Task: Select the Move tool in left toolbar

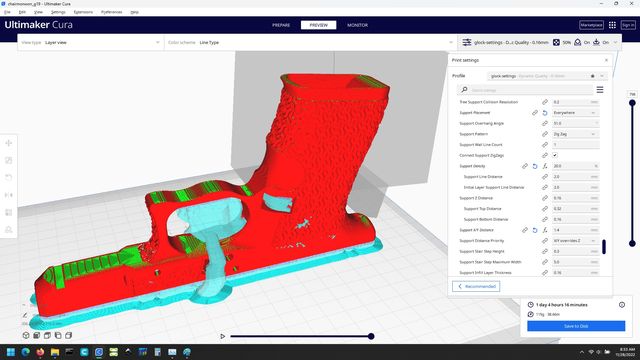Action: point(9,143)
